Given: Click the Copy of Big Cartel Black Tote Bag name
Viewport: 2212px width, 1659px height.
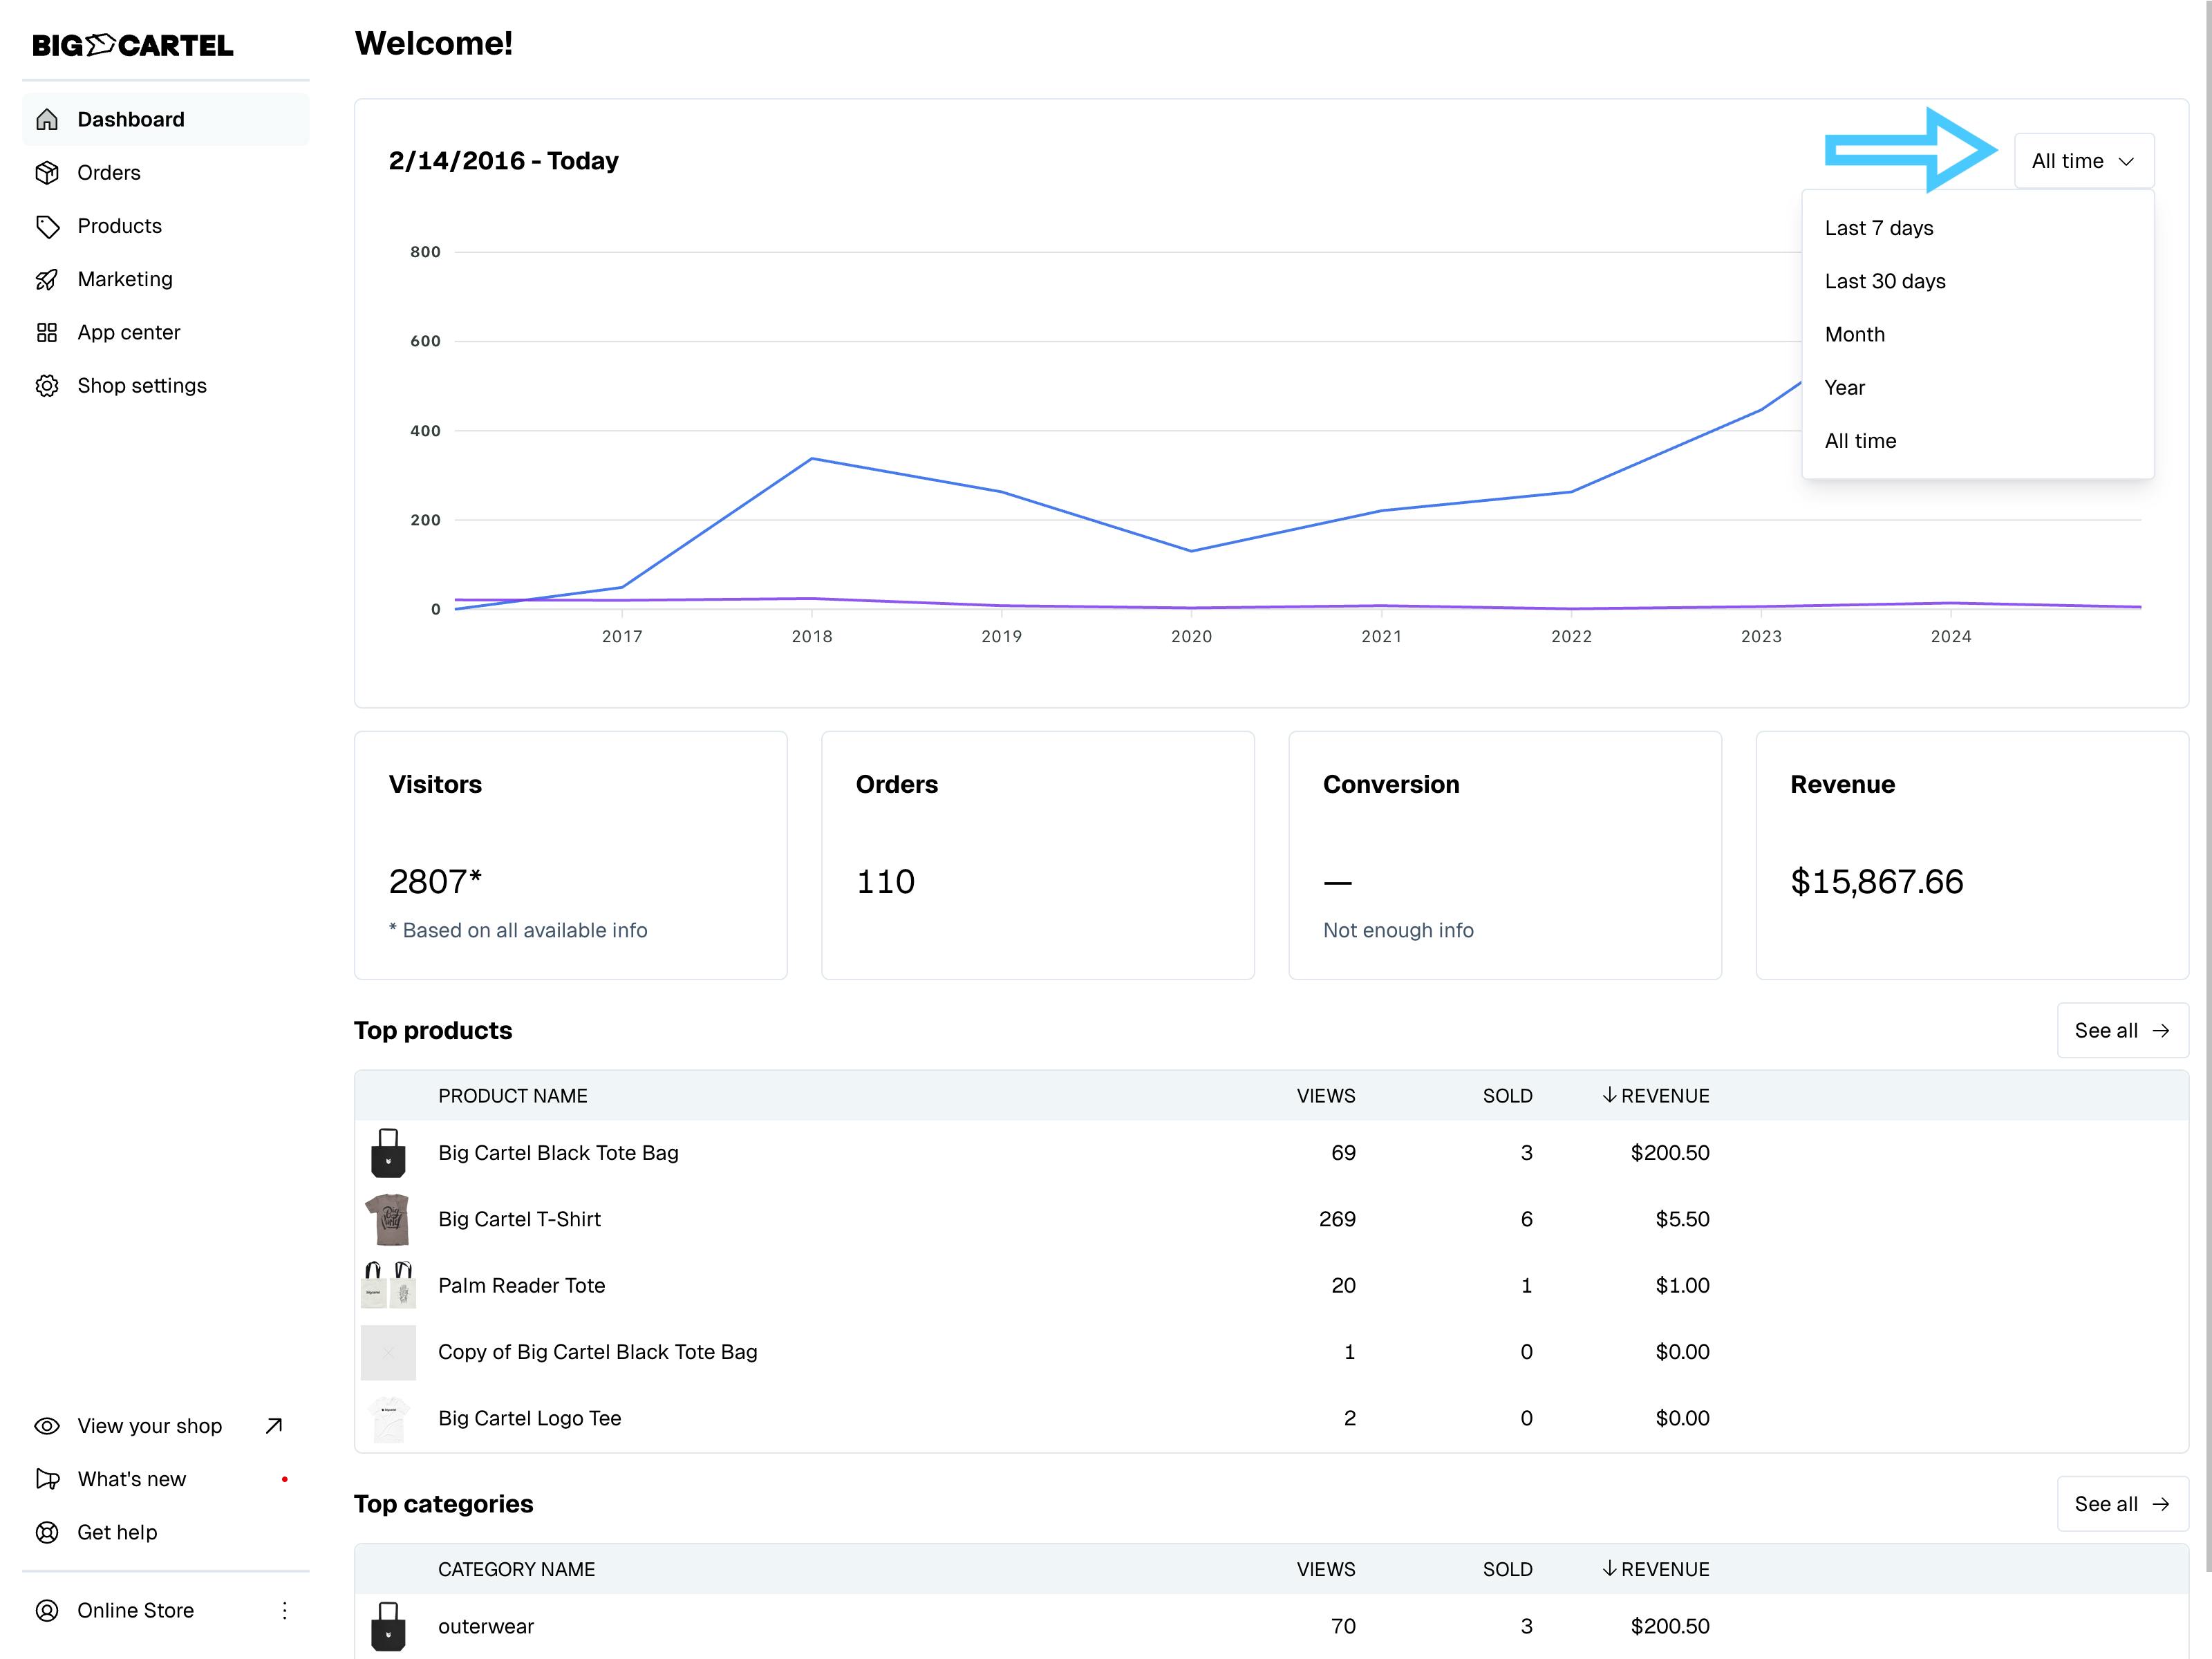Looking at the screenshot, I should pos(598,1352).
